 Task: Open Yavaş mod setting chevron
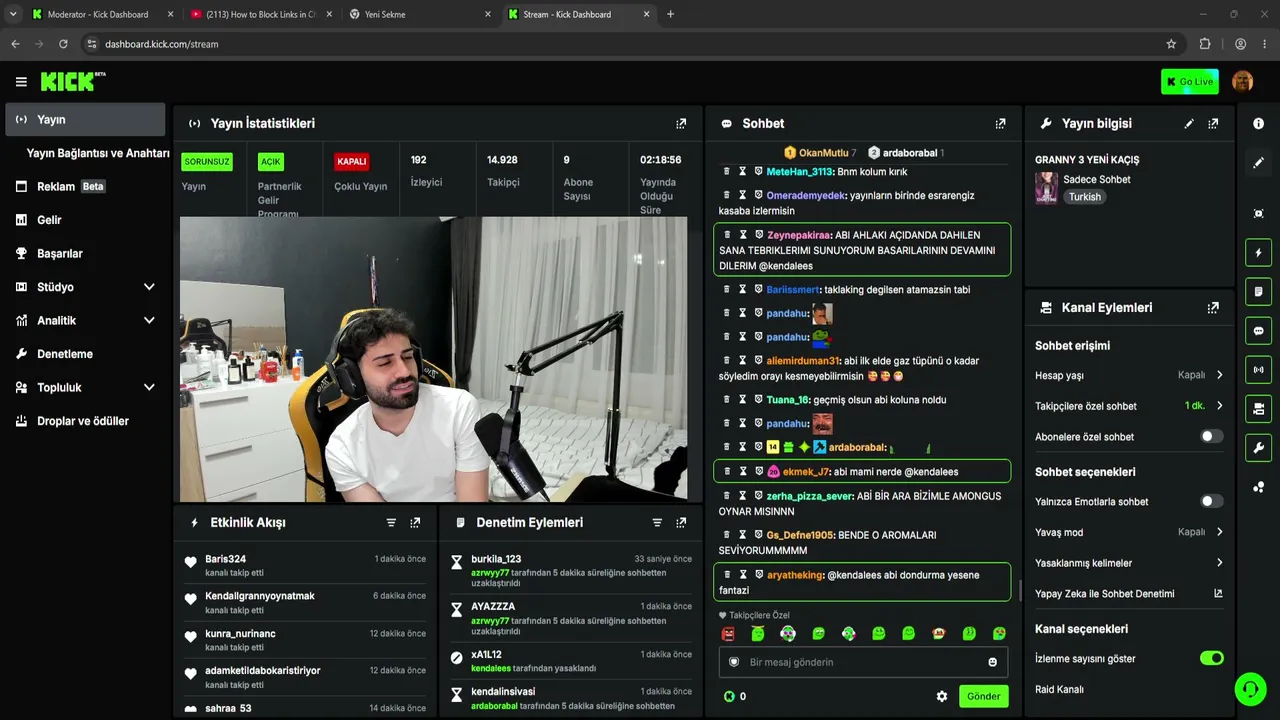pos(1219,533)
